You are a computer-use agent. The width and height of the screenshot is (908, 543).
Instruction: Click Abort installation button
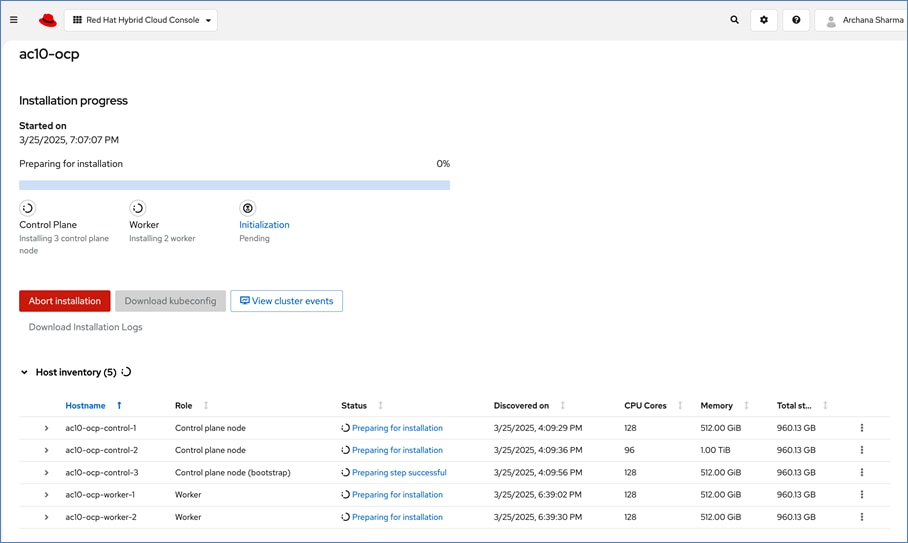tap(65, 301)
